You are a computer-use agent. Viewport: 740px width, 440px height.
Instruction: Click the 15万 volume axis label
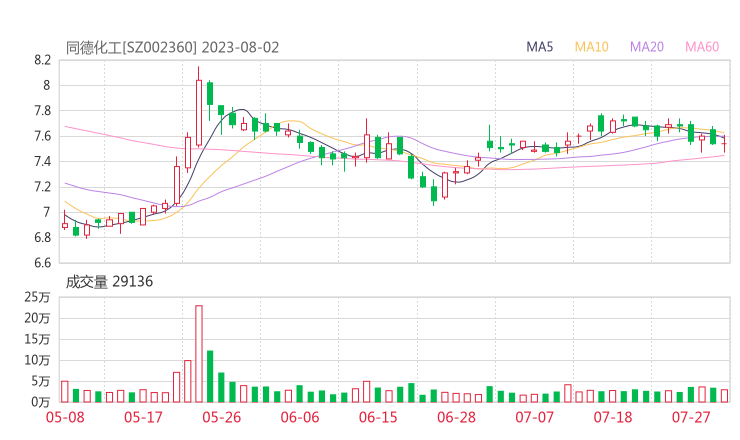[37, 339]
